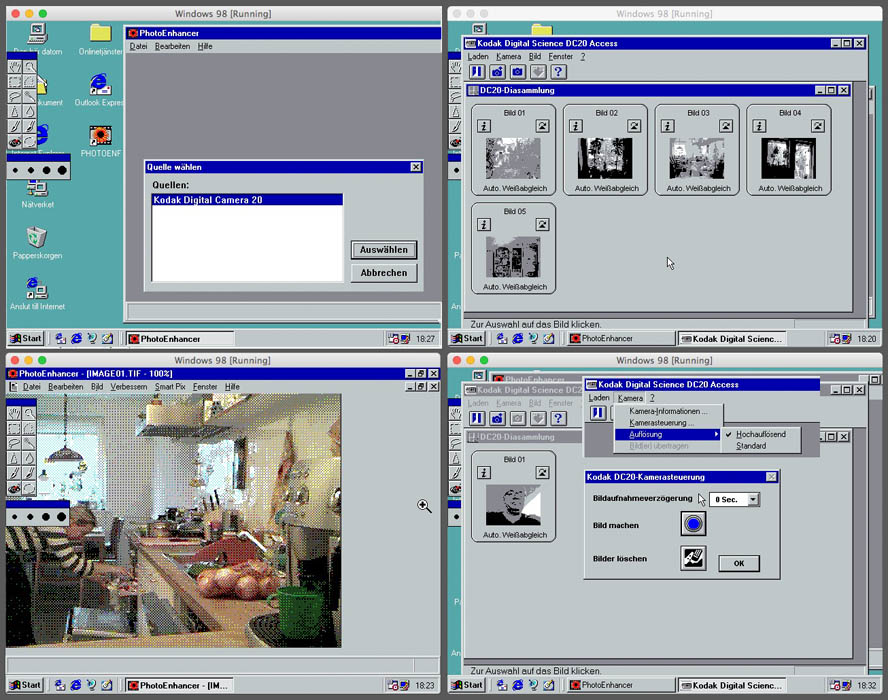Open Kamera menu in five-slide DC20 Access window
This screenshot has height=700, width=888.
tap(508, 57)
